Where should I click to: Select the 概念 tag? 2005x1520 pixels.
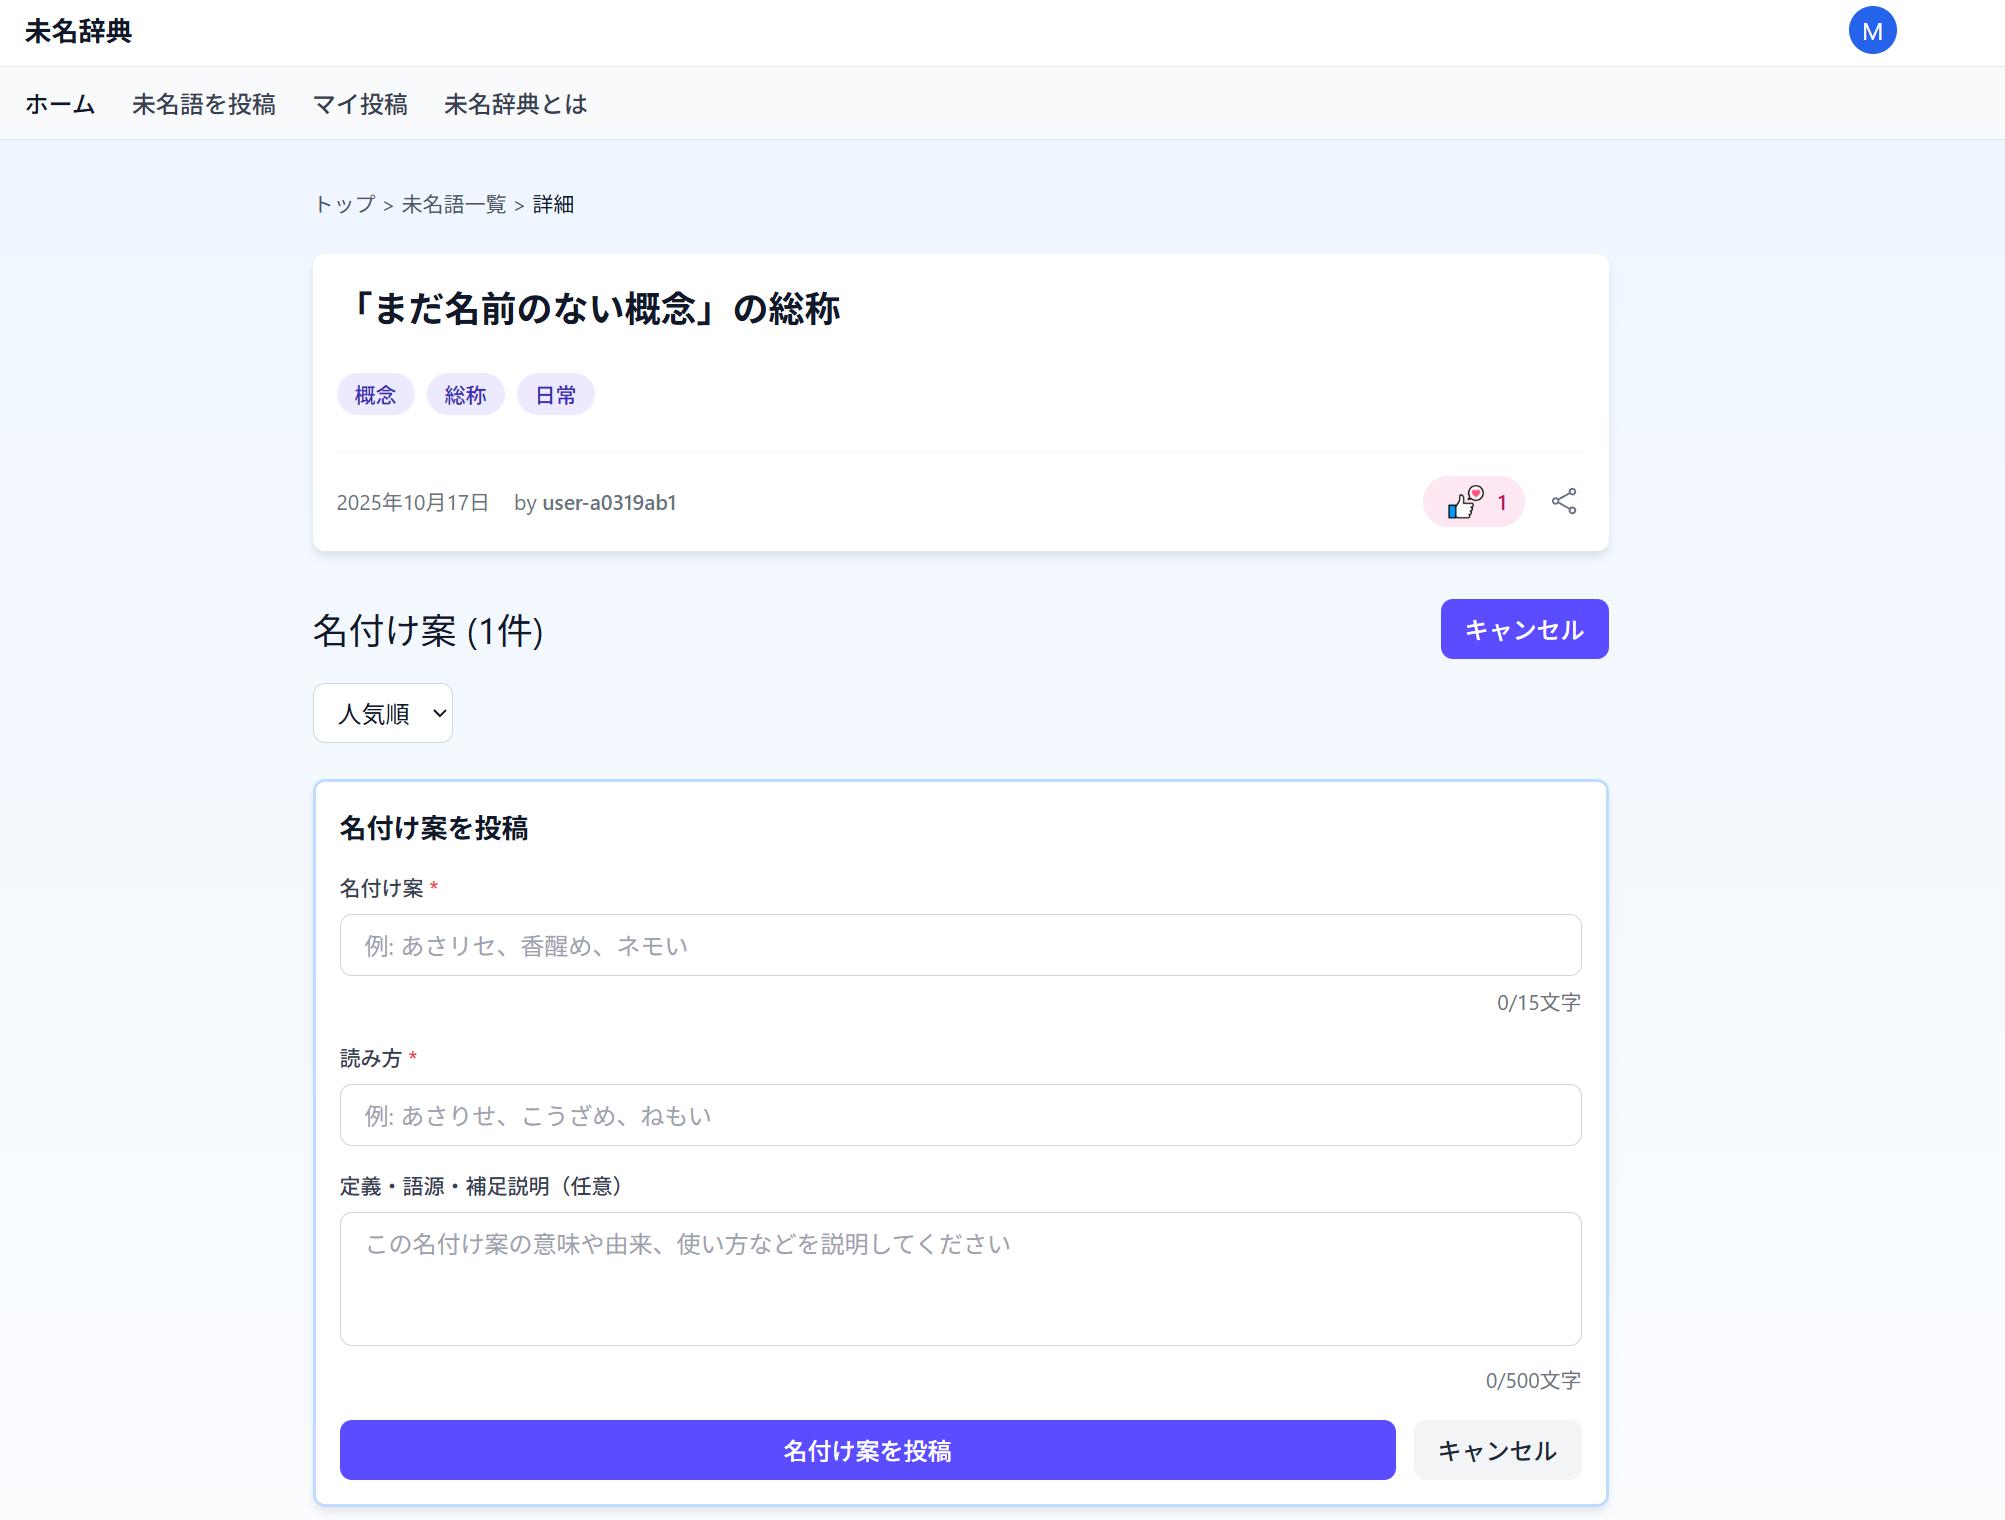(375, 395)
